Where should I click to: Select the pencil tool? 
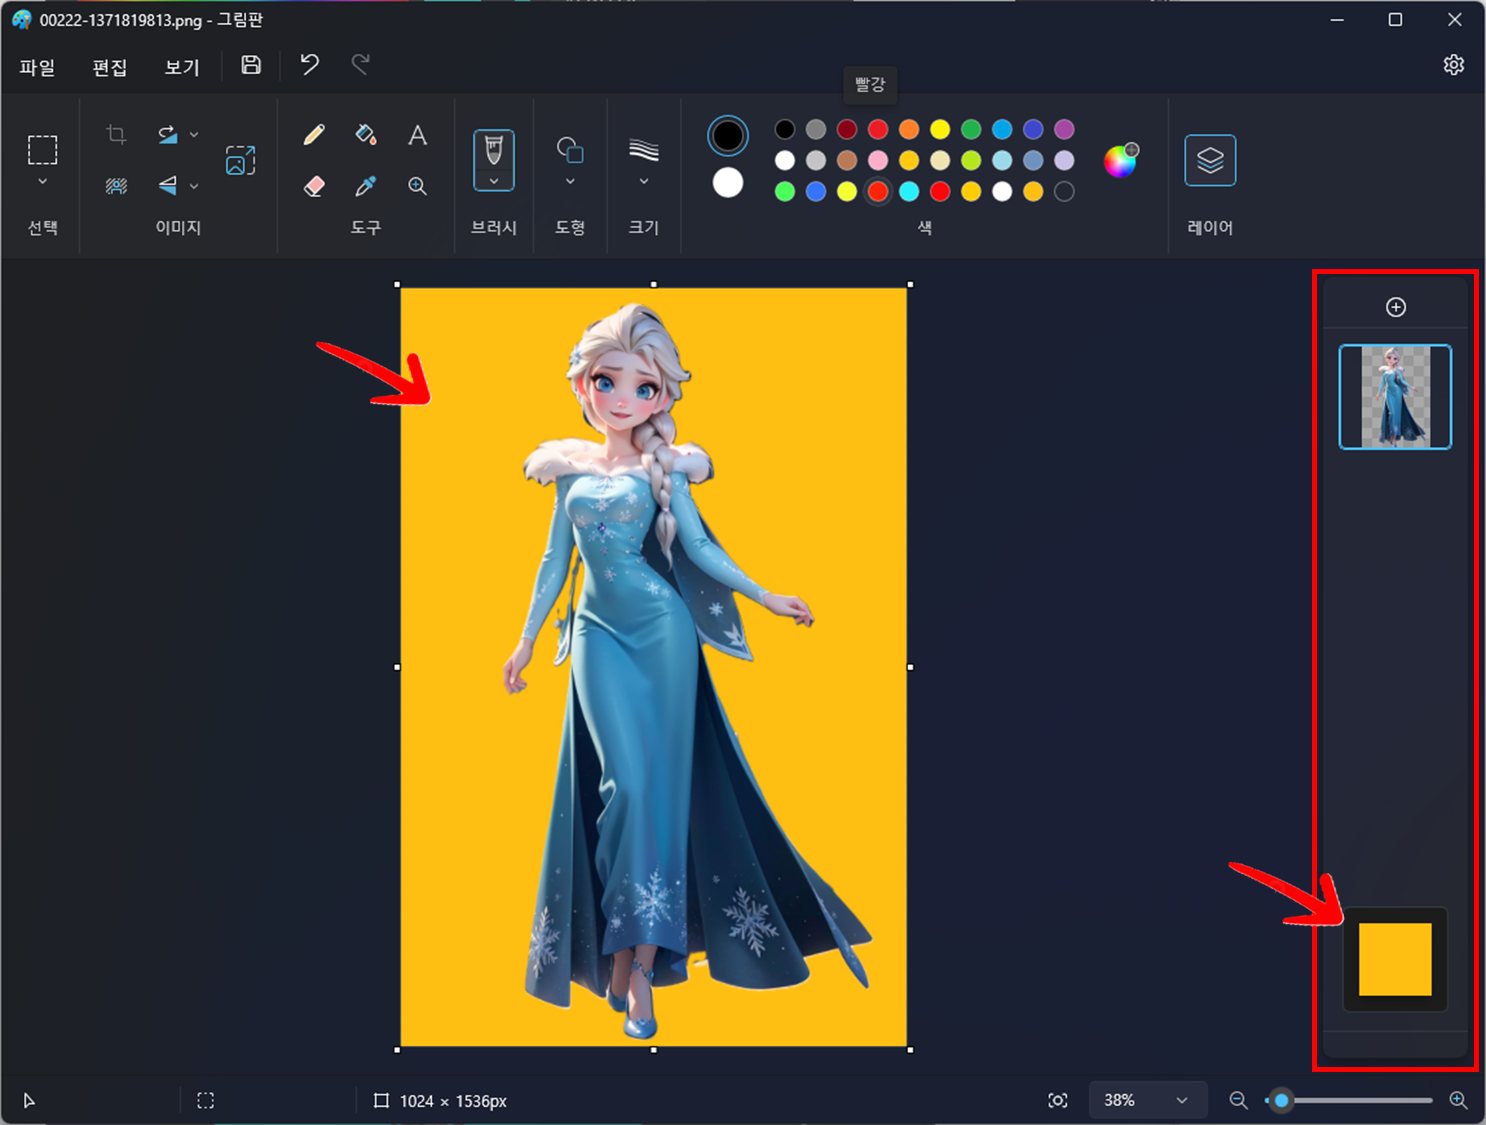pos(314,134)
